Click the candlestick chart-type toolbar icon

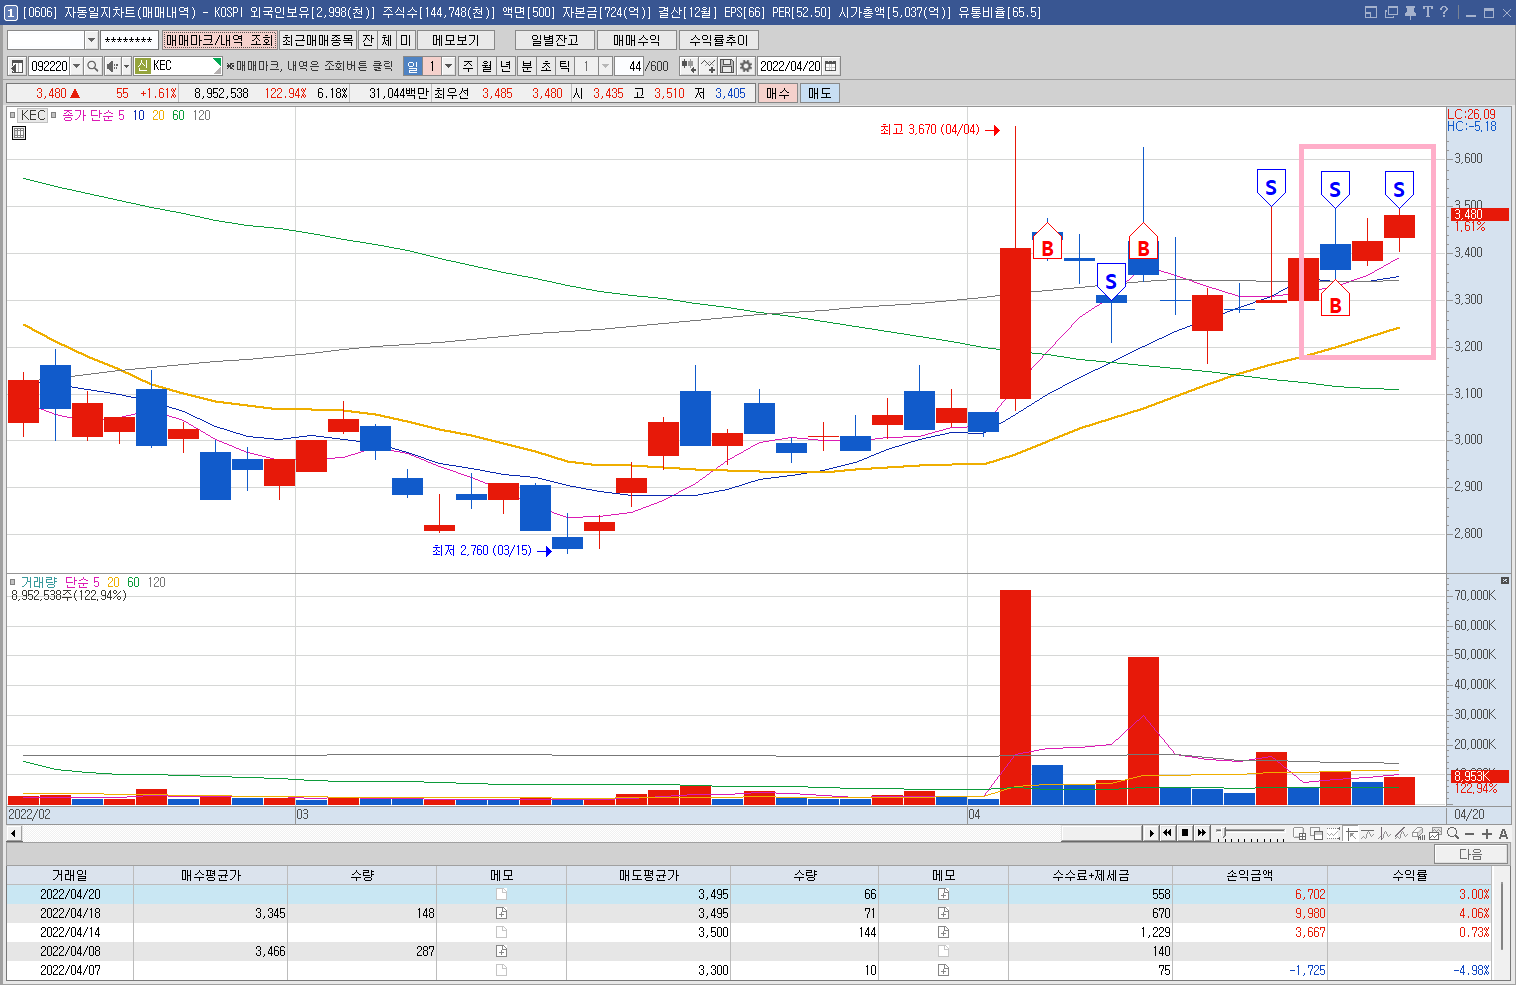(688, 66)
